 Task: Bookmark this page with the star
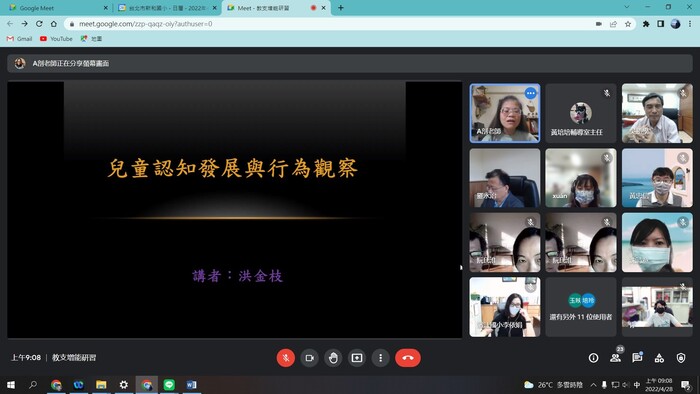click(x=628, y=24)
